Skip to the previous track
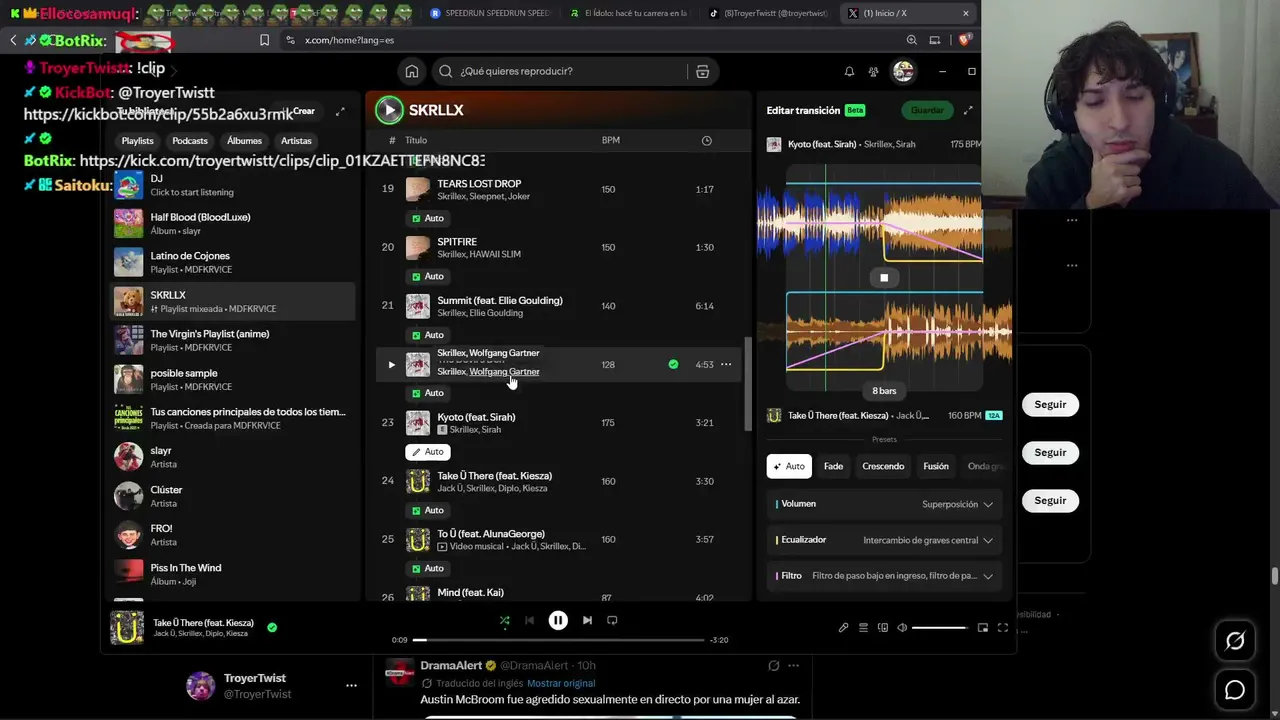 529,620
